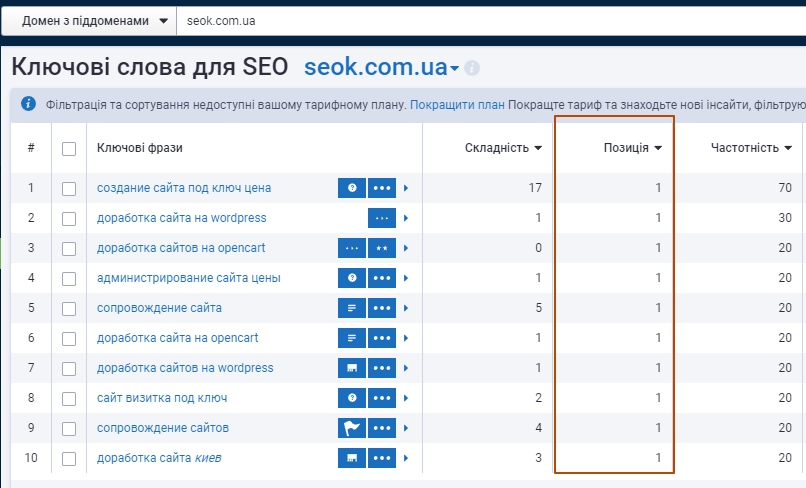This screenshot has width=806, height=488.
Task: Expand arrow for сопровождение сайтов row
Action: 406,428
